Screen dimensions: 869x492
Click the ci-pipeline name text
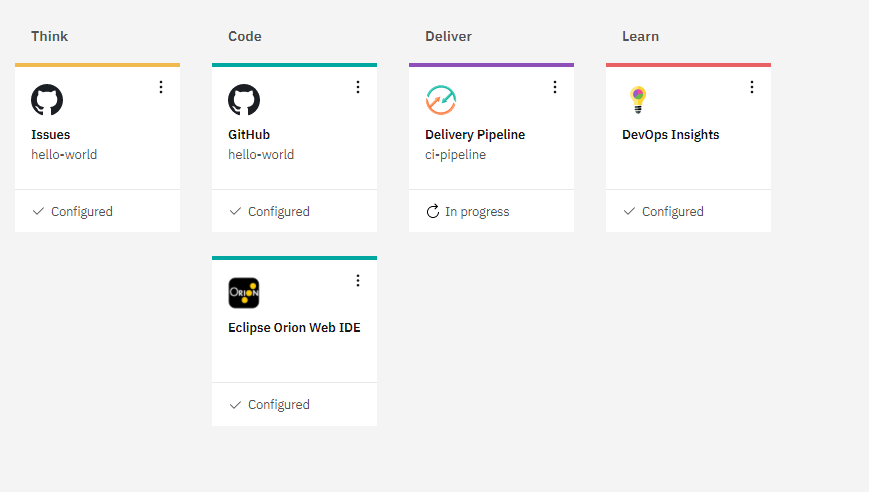pyautogui.click(x=456, y=155)
